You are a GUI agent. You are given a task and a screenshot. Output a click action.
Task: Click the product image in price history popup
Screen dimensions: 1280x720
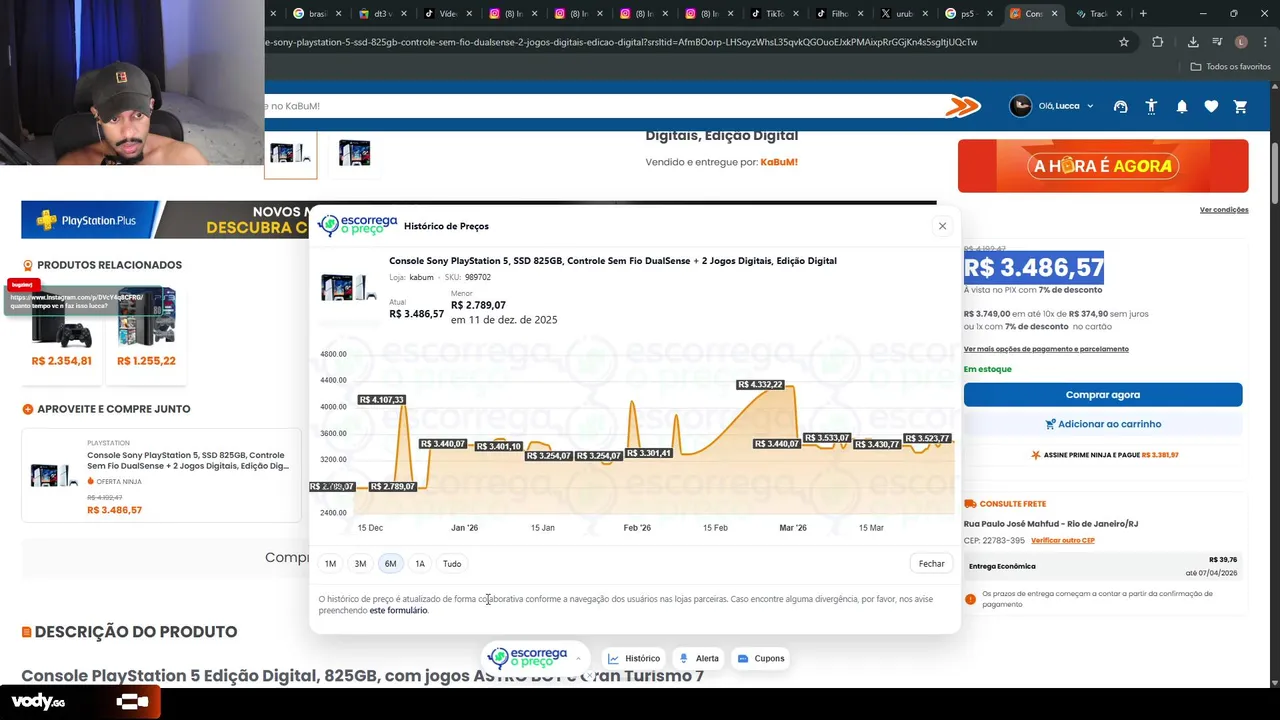(348, 287)
